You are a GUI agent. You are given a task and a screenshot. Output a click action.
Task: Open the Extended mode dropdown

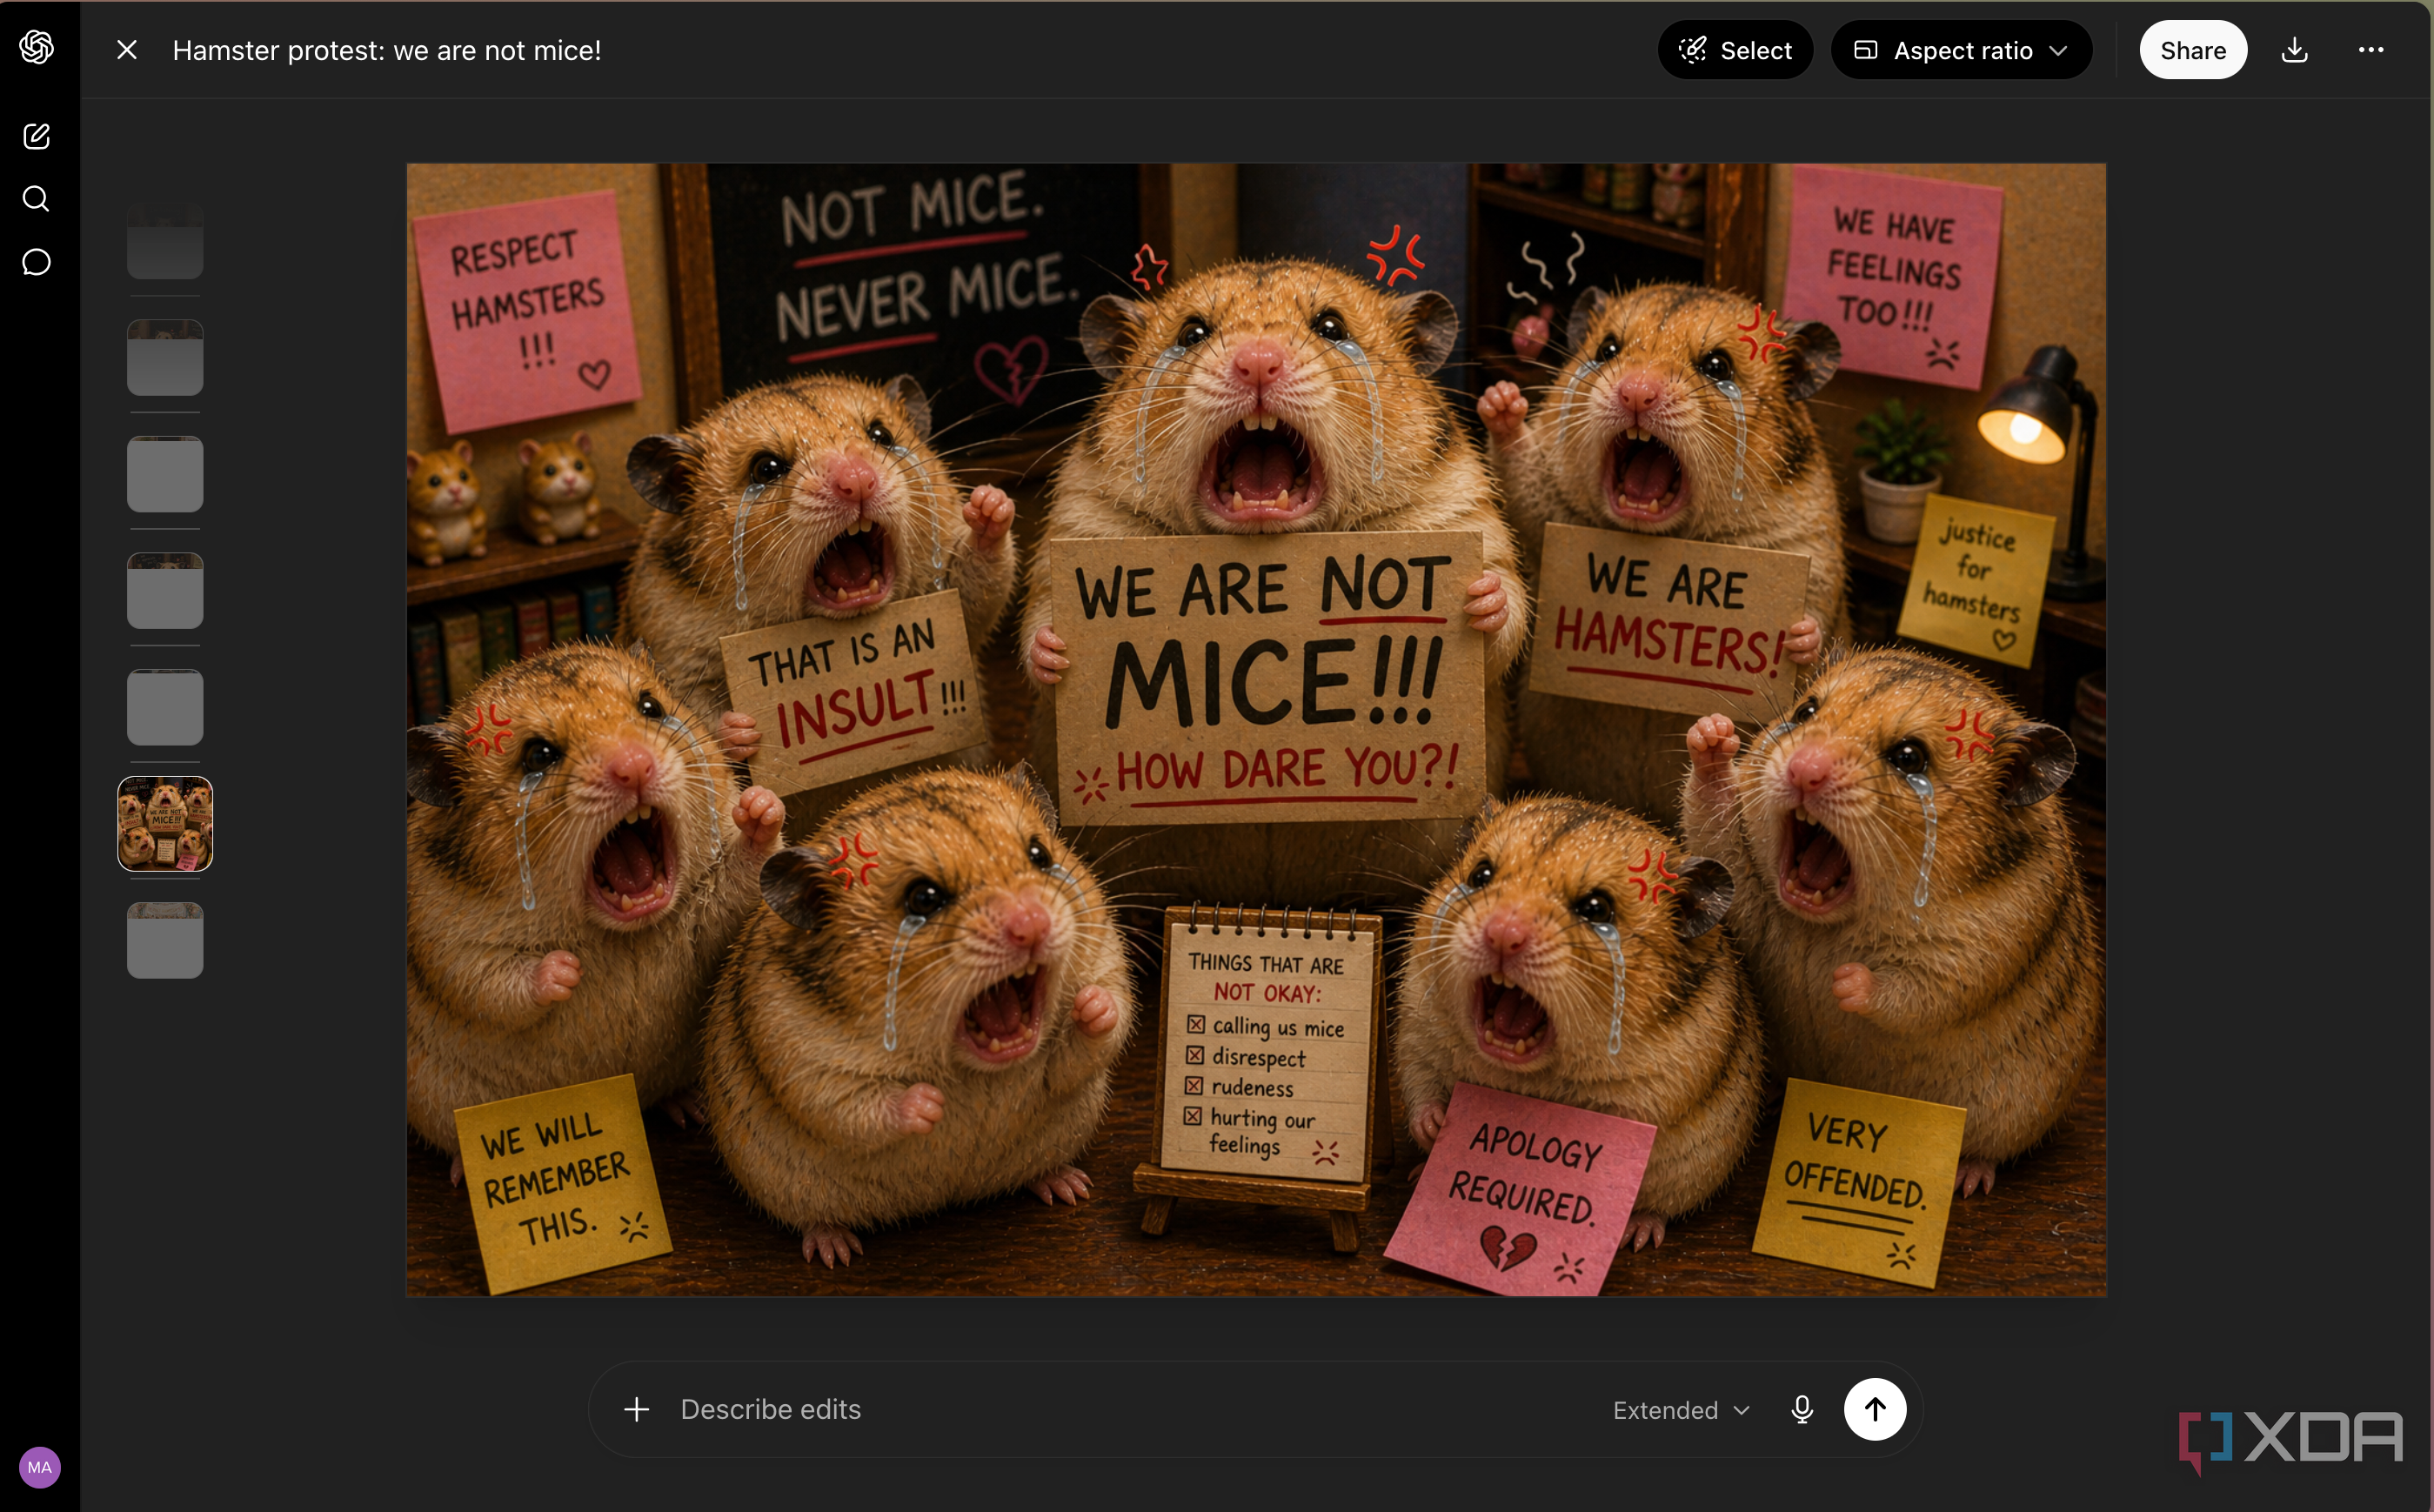1681,1410
